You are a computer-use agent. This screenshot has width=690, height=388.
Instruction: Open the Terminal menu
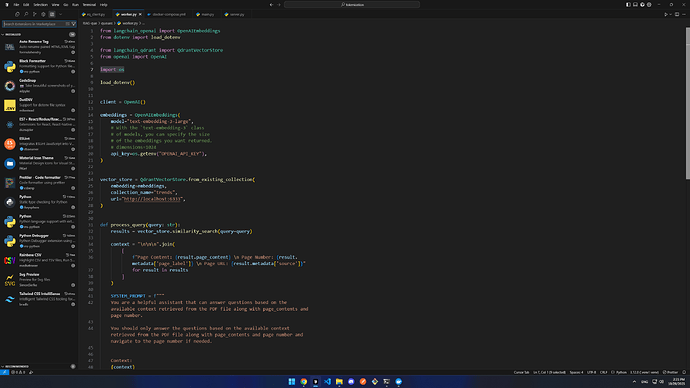coord(89,4)
